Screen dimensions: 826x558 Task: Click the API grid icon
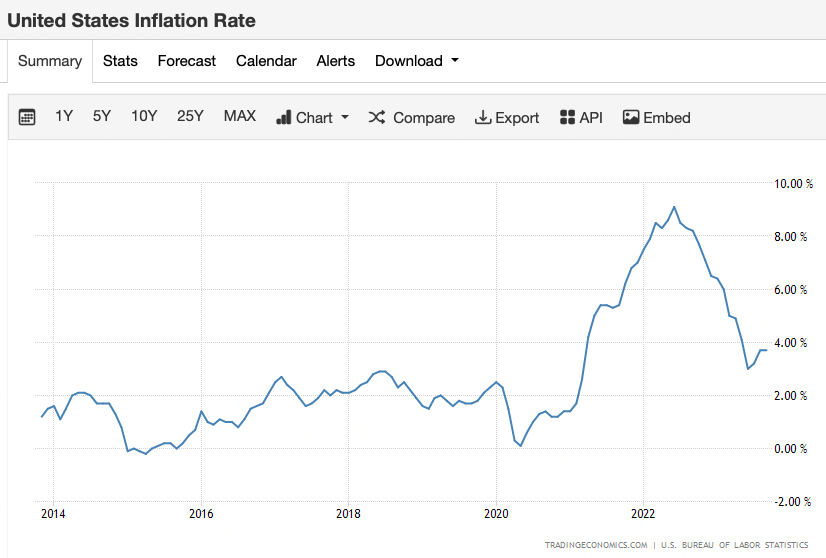567,117
